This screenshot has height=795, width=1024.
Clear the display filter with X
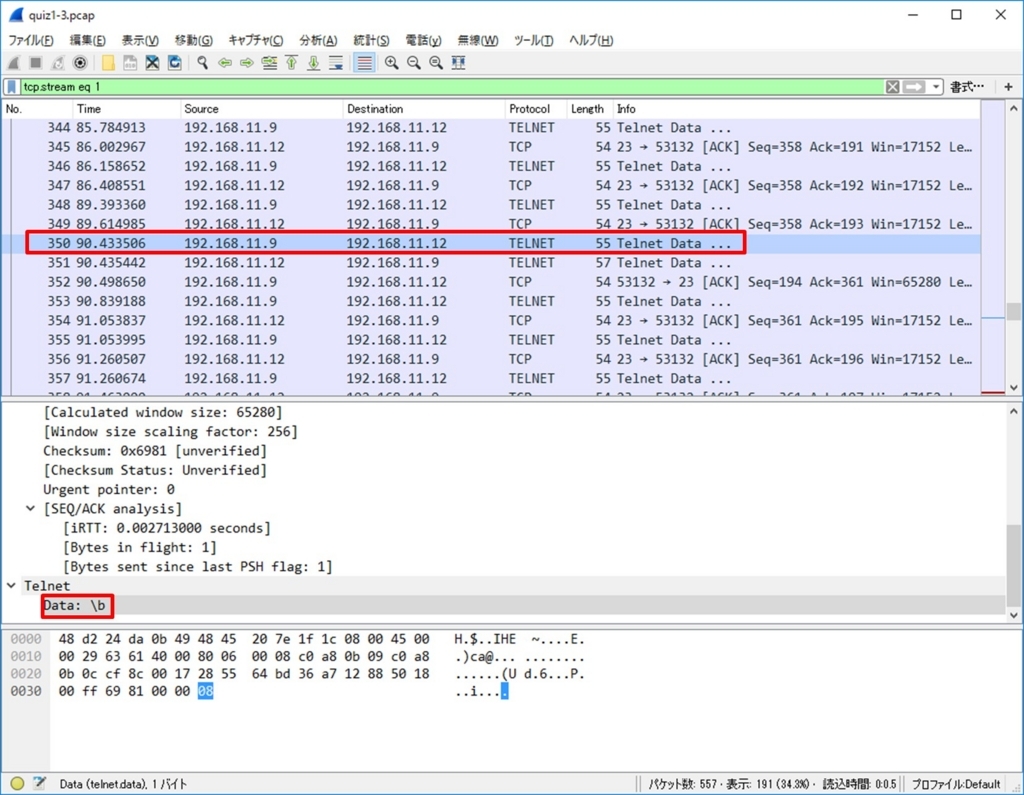pyautogui.click(x=892, y=87)
